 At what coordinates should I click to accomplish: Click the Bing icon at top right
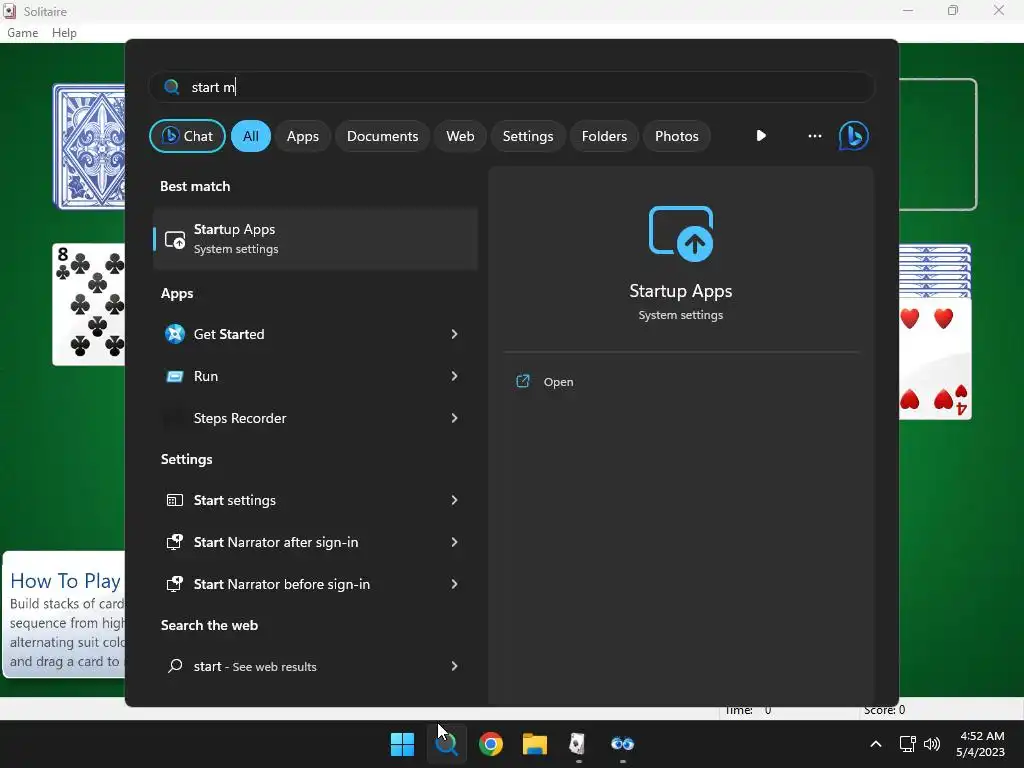(854, 136)
